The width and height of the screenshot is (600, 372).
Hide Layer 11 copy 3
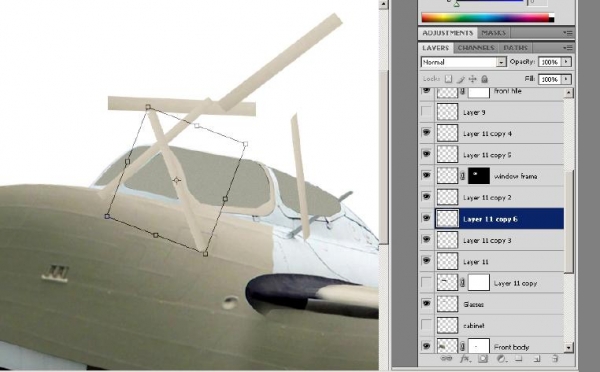pyautogui.click(x=426, y=240)
